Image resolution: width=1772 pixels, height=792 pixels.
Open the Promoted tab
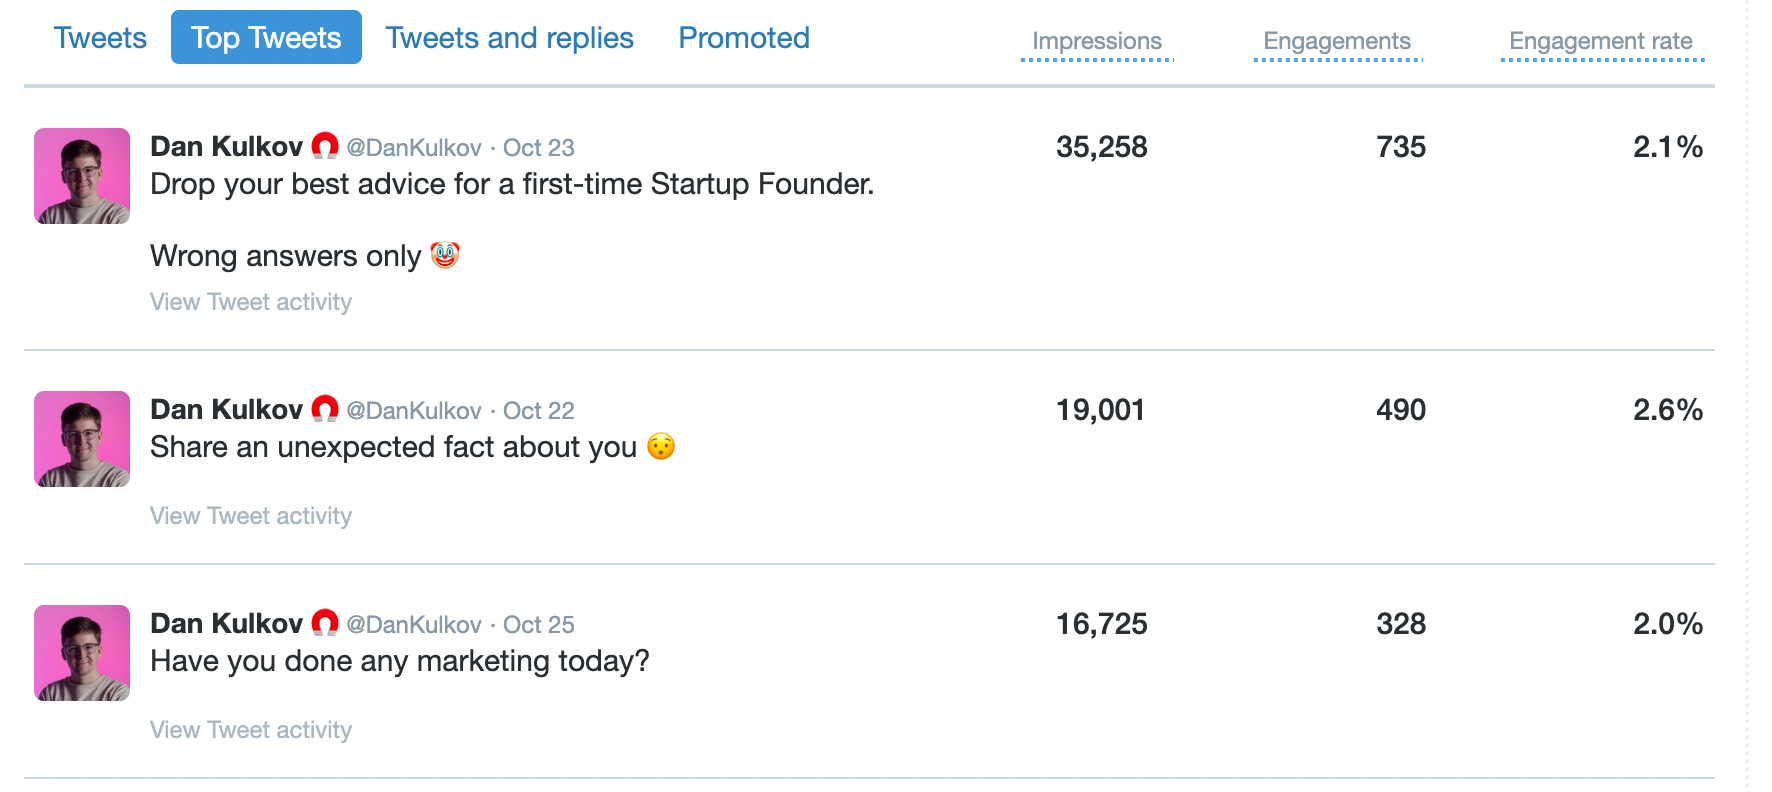point(744,38)
